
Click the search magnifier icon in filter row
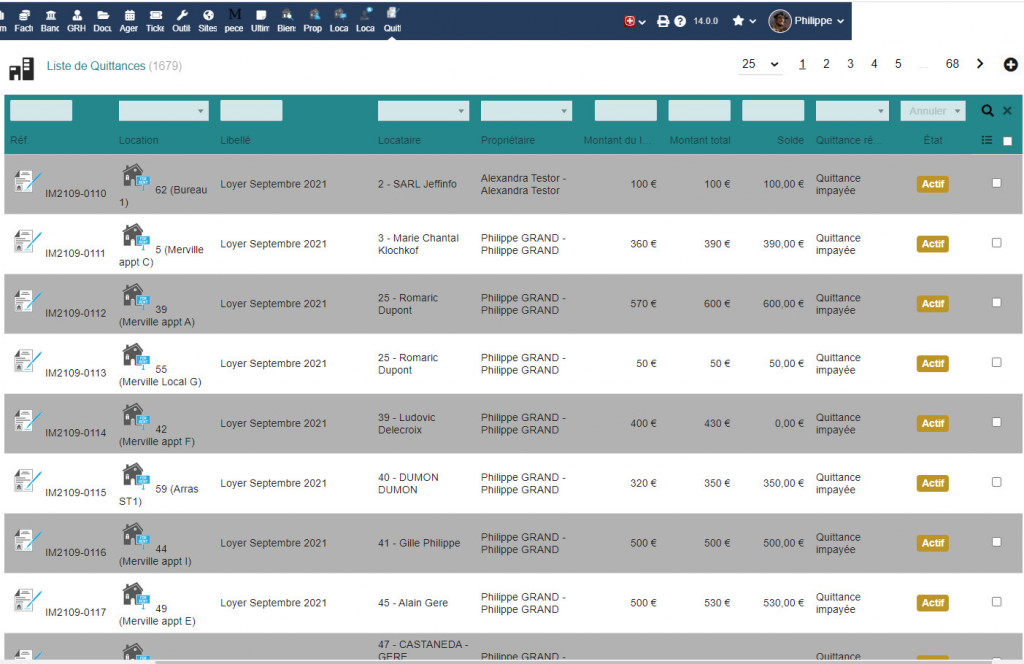click(x=987, y=111)
